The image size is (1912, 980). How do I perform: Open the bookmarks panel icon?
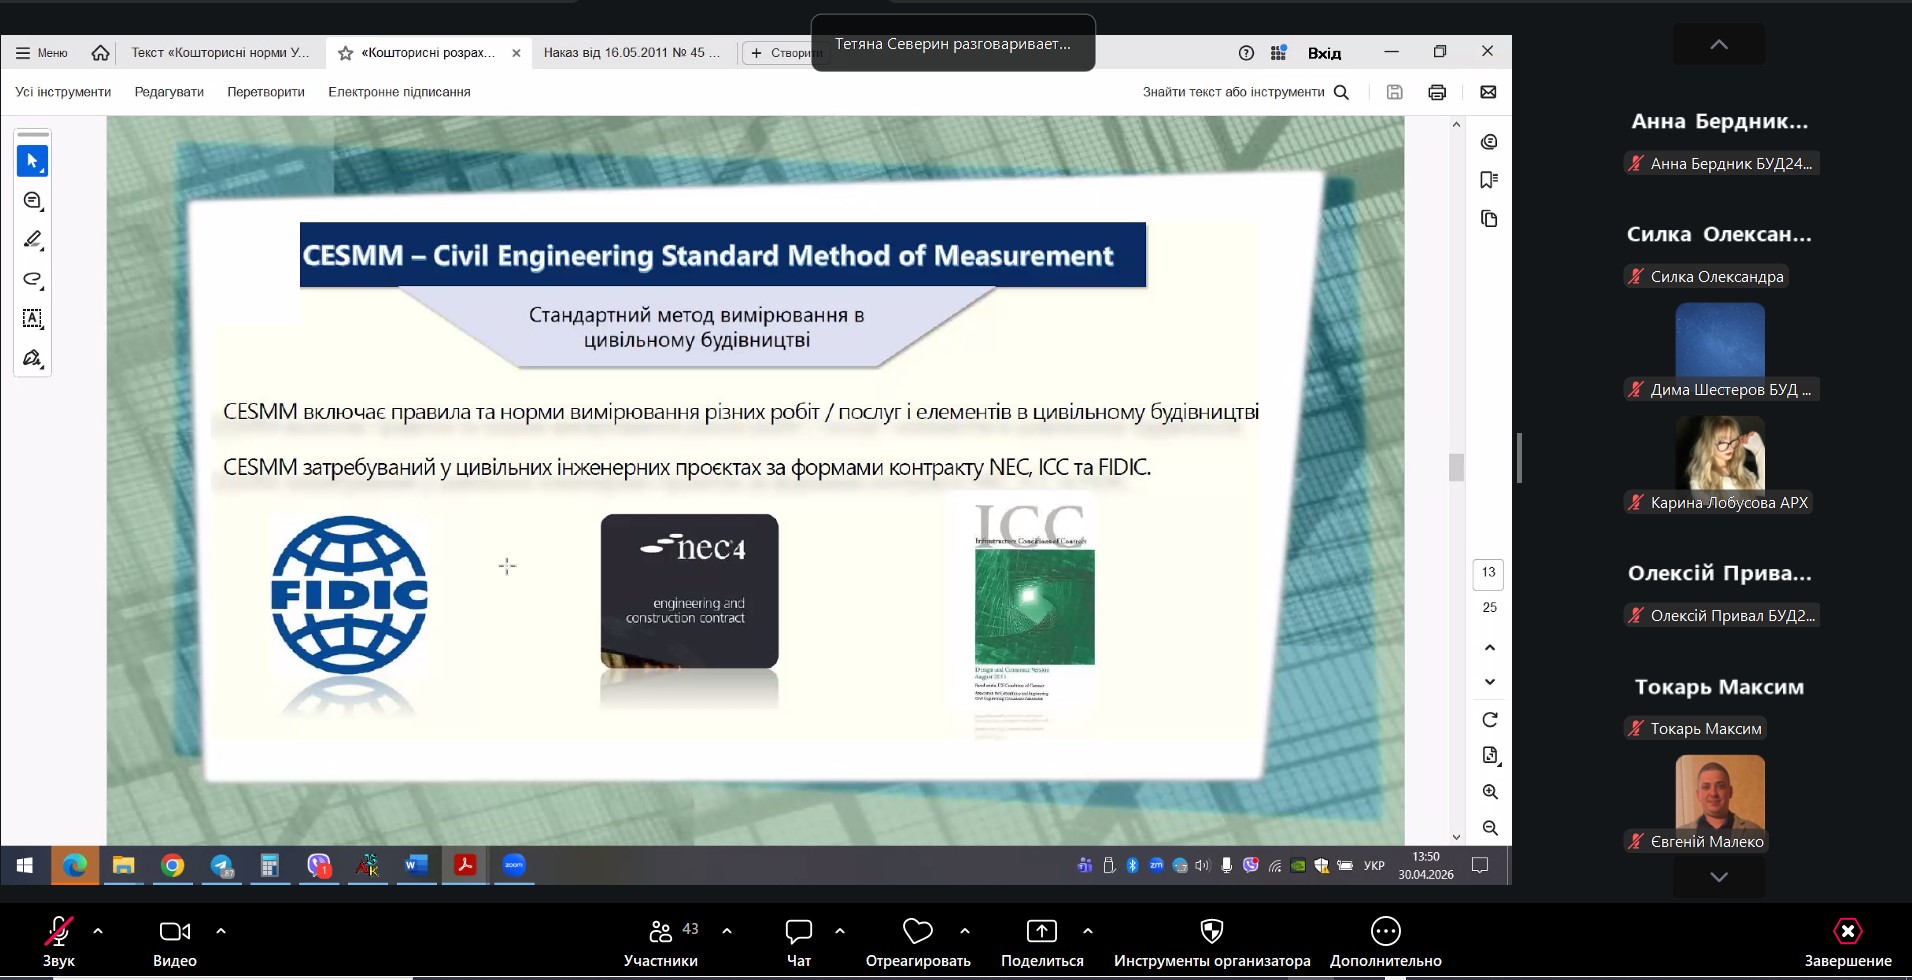(1489, 180)
